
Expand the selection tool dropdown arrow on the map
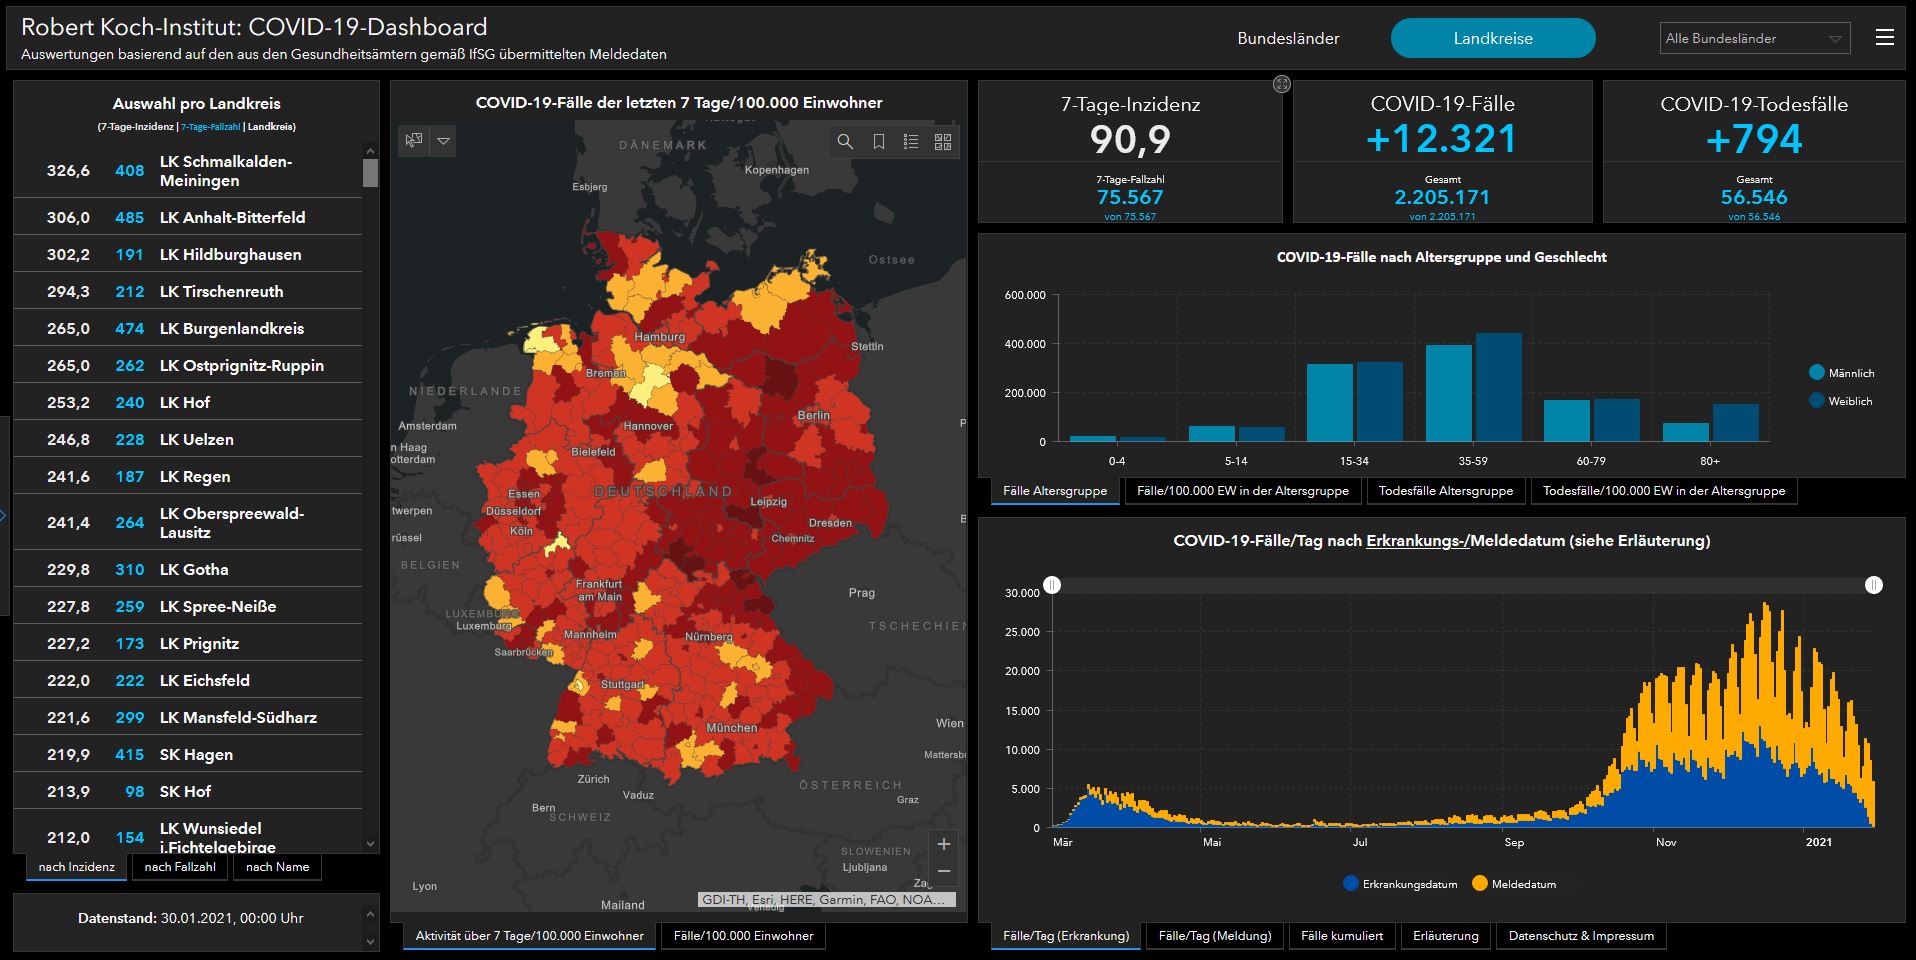click(443, 141)
